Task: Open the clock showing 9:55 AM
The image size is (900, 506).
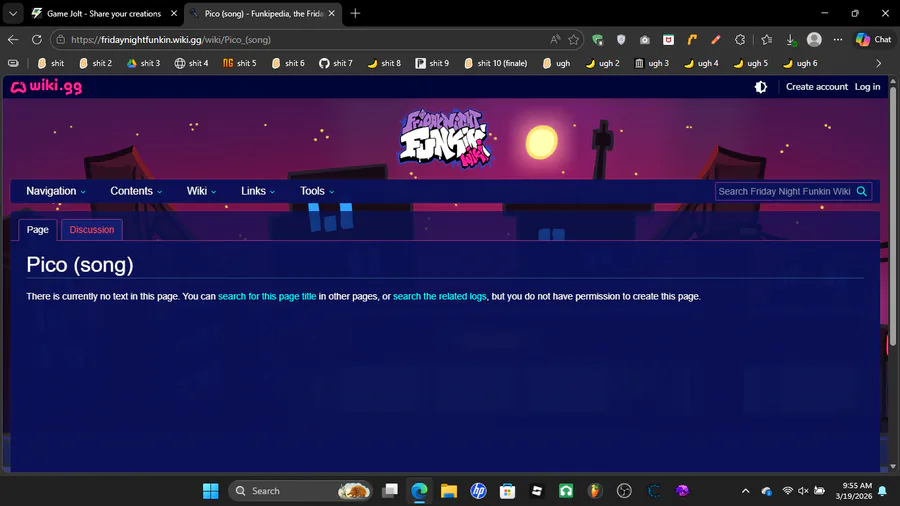Action: 854,491
